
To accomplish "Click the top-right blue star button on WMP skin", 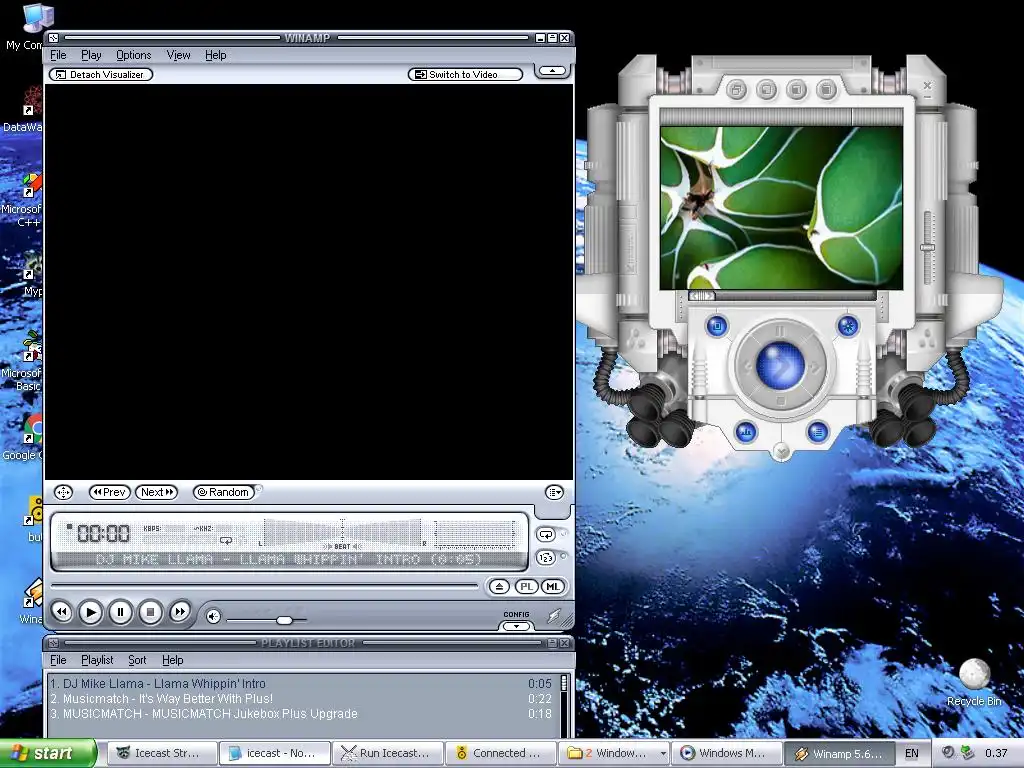I will tap(848, 325).
